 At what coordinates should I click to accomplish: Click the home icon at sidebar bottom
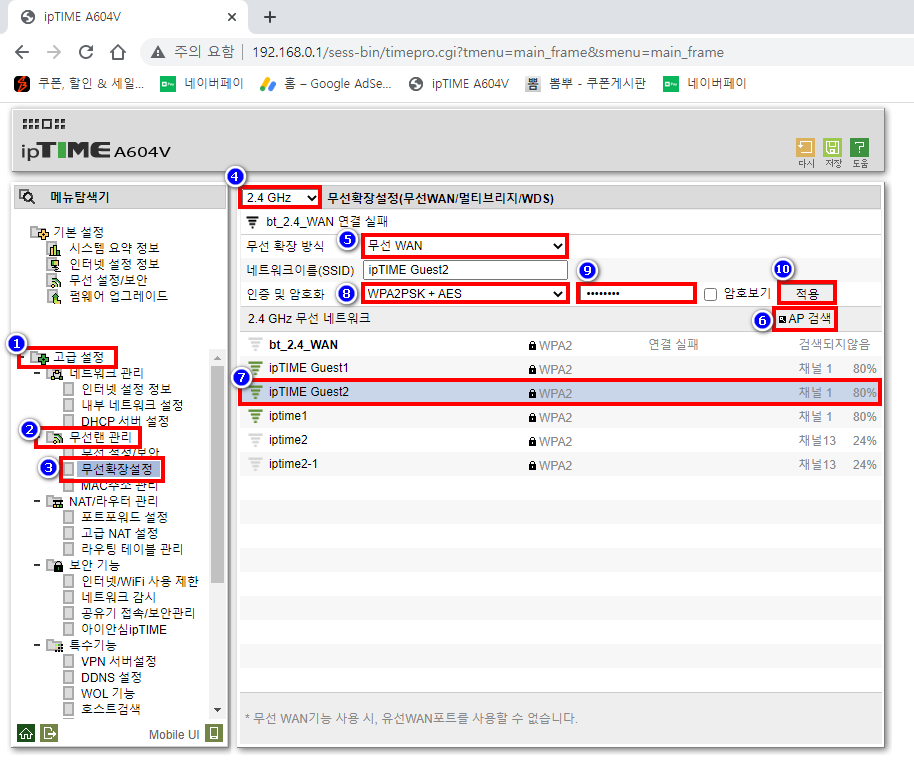[26, 733]
